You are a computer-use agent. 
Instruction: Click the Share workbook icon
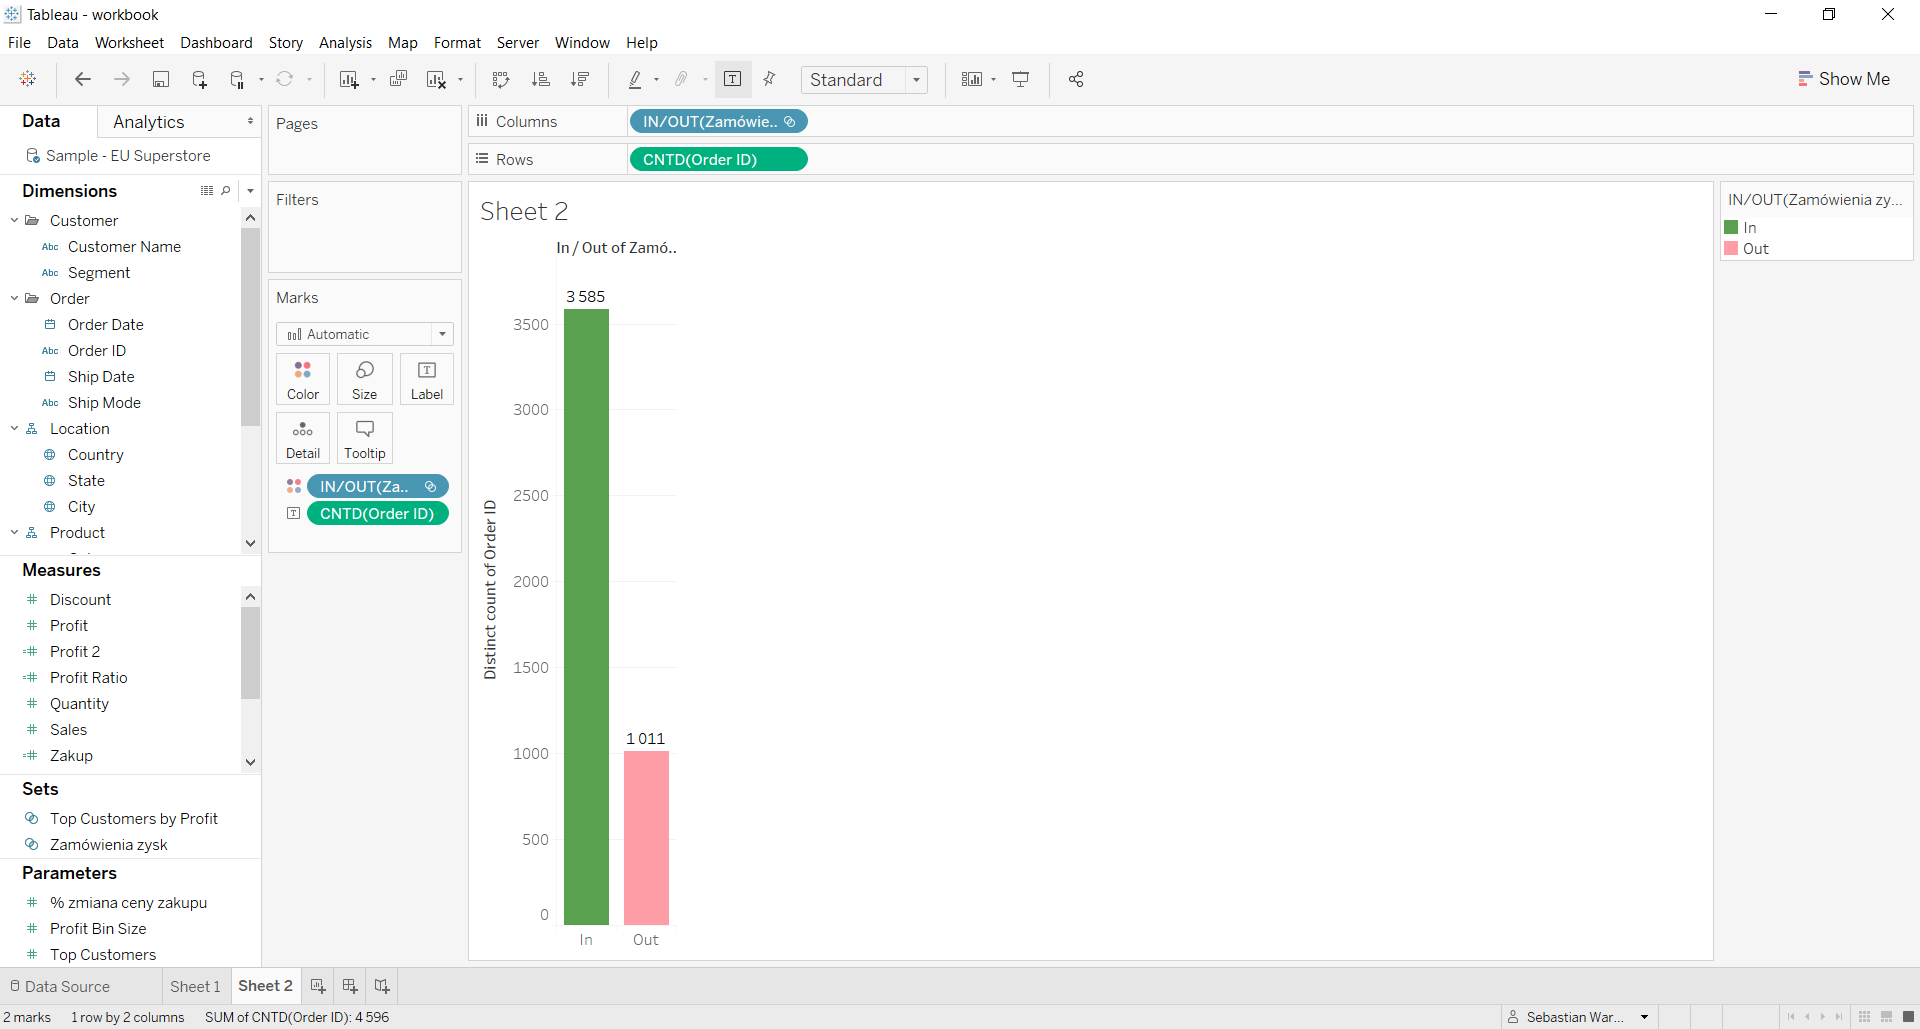[1076, 80]
